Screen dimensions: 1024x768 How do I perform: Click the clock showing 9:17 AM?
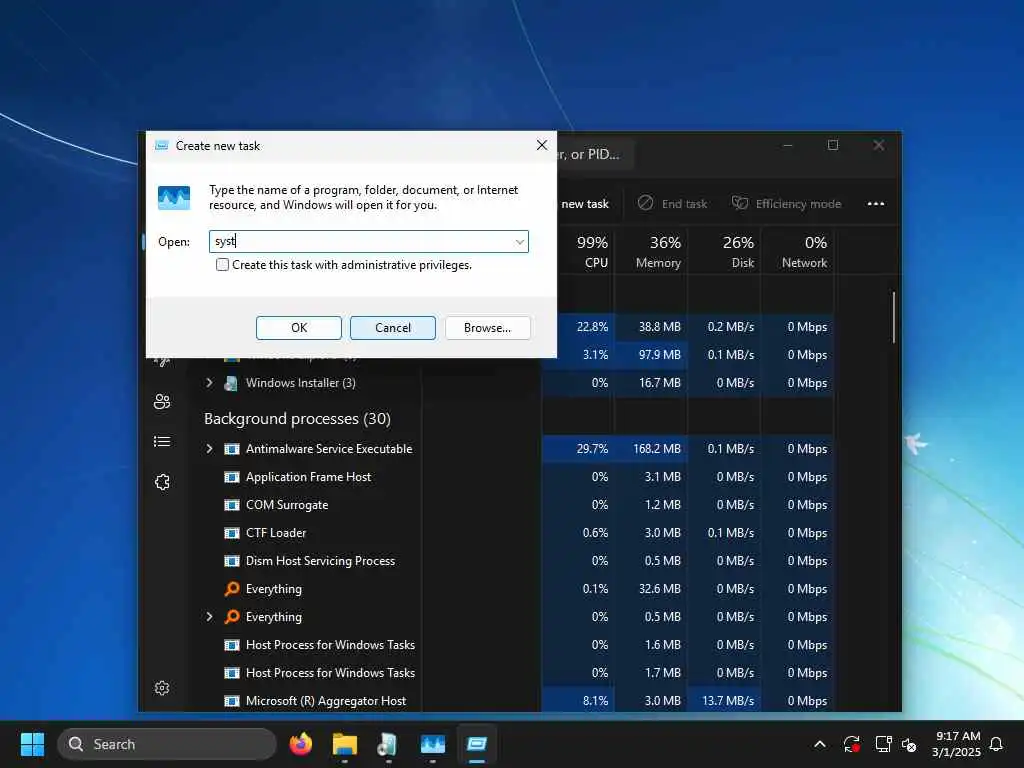point(957,736)
